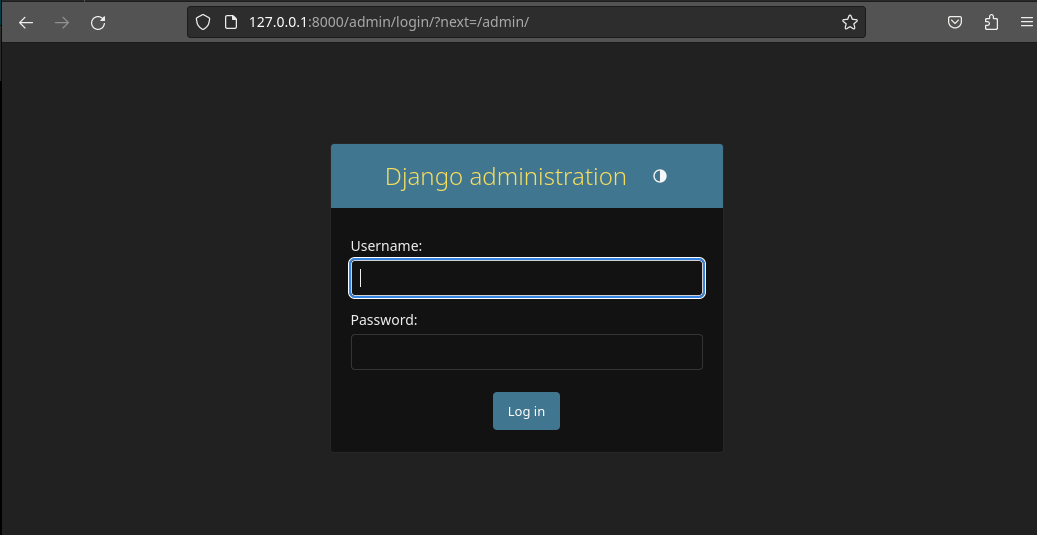Toggle the Django admin color theme
Screen dimensions: 1037x535
pyautogui.click(x=659, y=176)
